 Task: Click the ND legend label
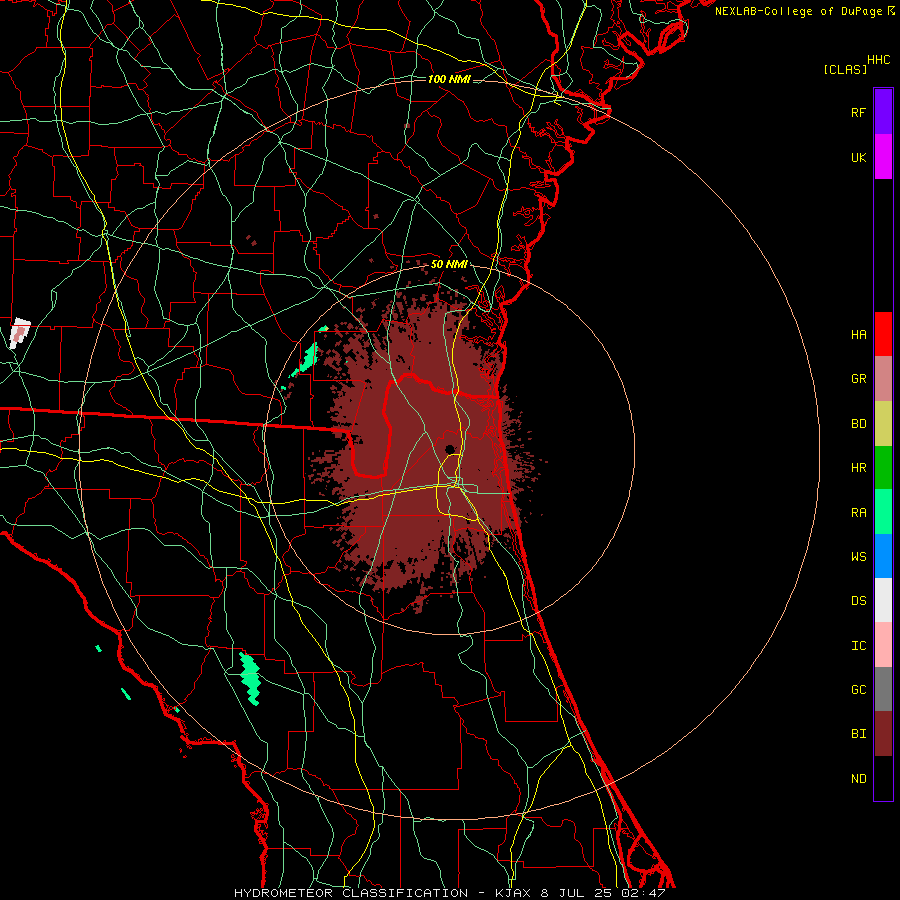(858, 778)
